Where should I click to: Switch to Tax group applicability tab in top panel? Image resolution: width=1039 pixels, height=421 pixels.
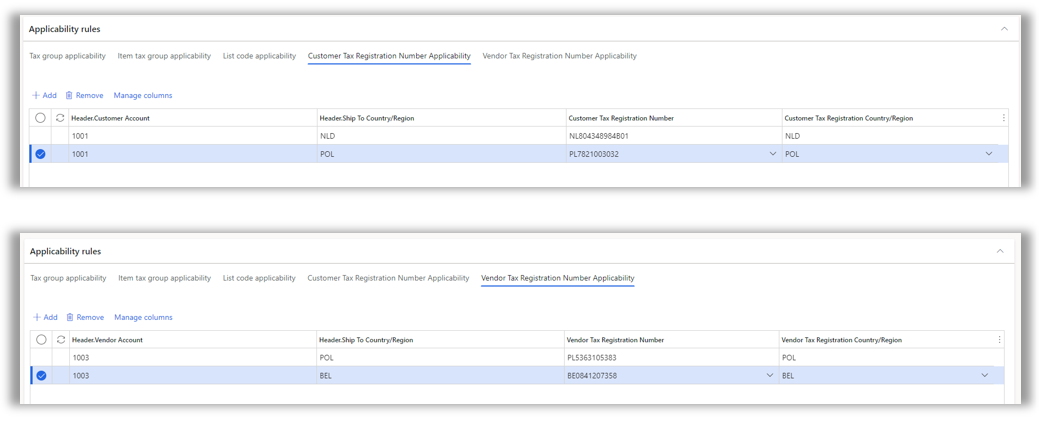pos(67,56)
